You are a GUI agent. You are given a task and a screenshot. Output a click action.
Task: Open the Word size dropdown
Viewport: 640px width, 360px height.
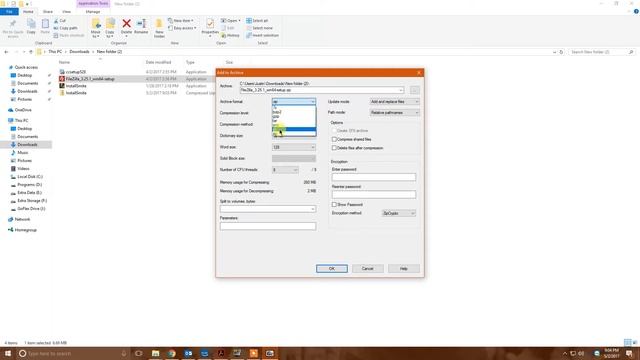pos(294,147)
